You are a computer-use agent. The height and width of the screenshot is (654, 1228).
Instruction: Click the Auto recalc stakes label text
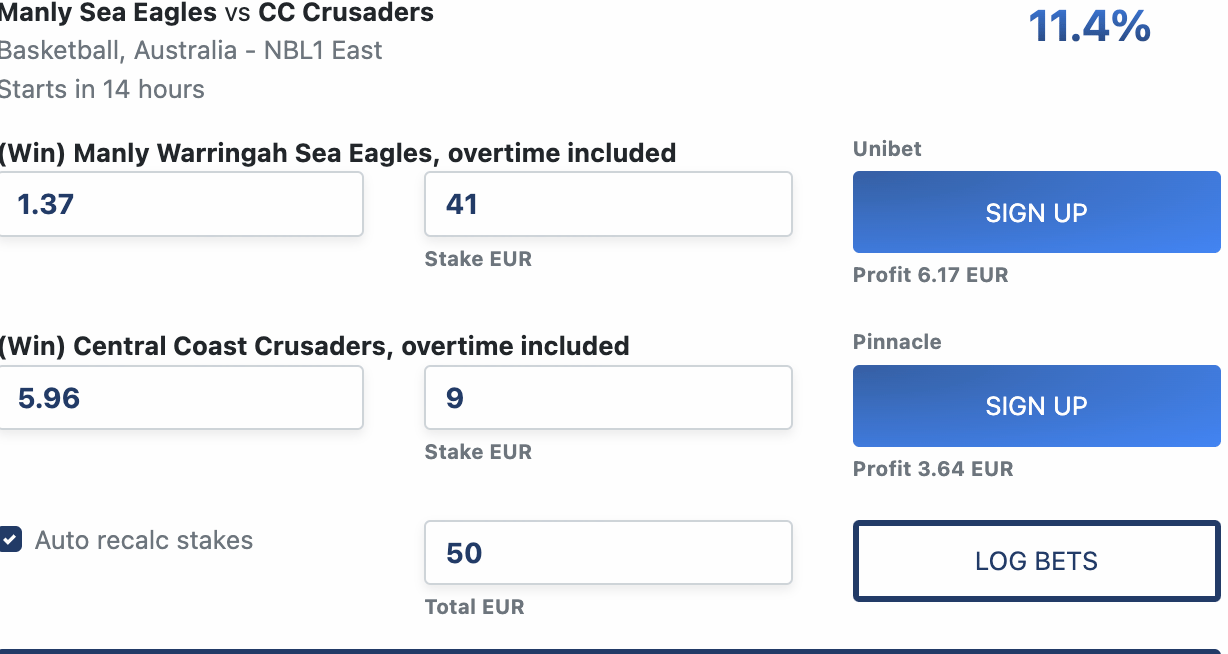coord(144,541)
